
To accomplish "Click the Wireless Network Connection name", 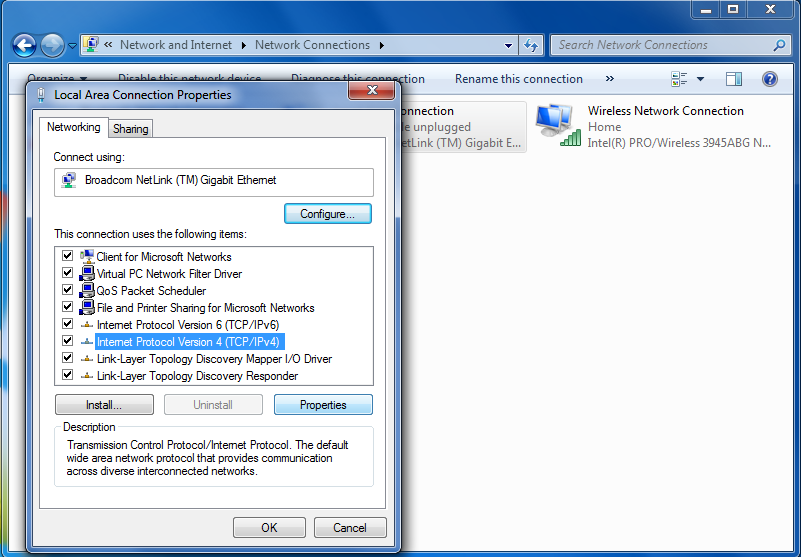I will [x=666, y=111].
